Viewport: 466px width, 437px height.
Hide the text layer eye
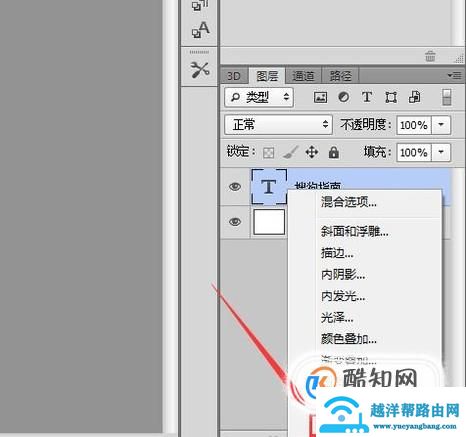pyautogui.click(x=235, y=187)
